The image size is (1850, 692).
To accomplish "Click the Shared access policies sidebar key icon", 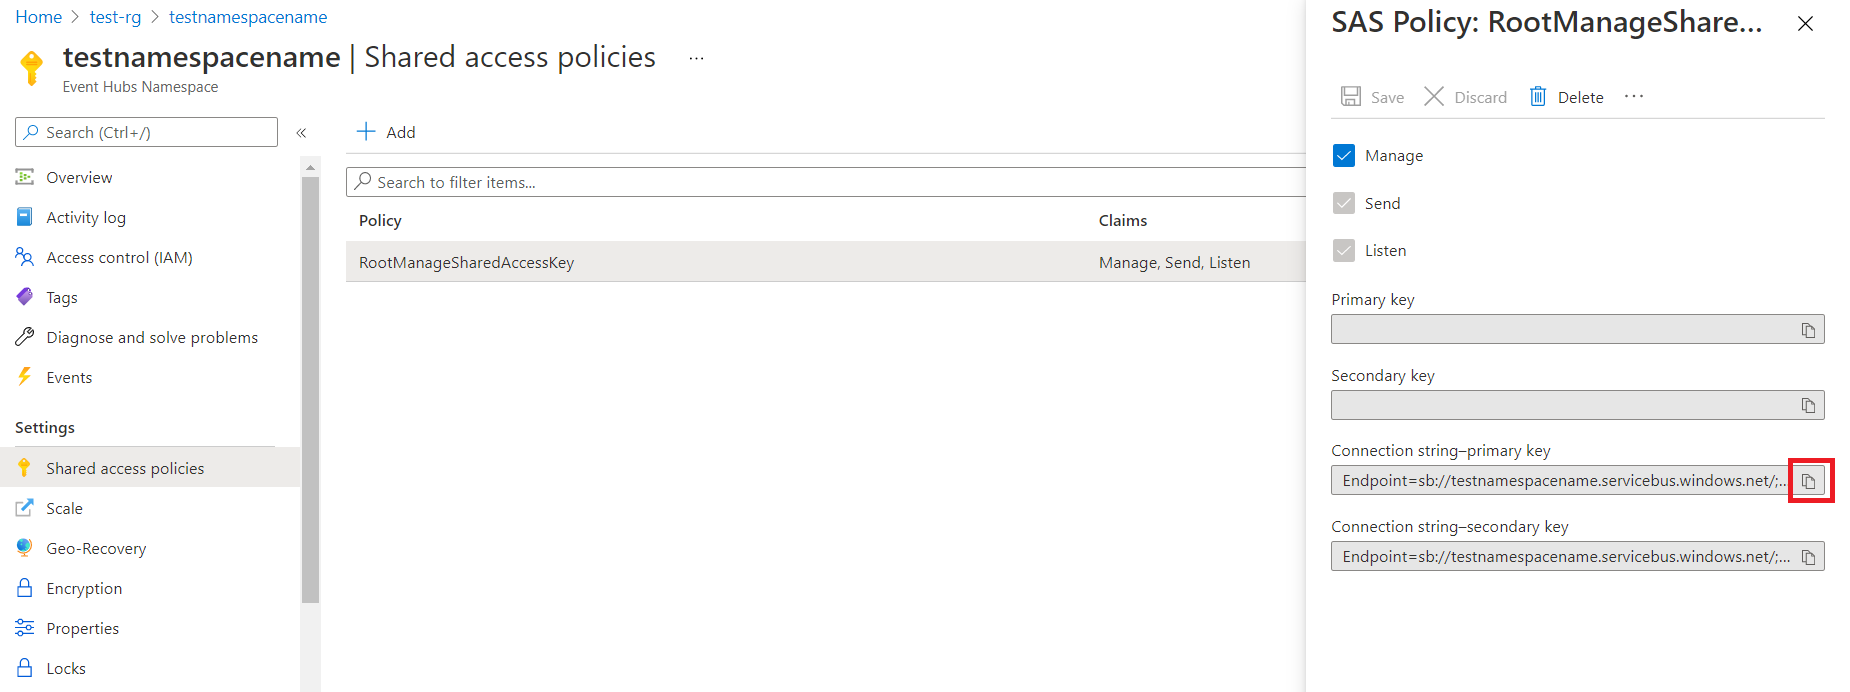I will coord(25,467).
